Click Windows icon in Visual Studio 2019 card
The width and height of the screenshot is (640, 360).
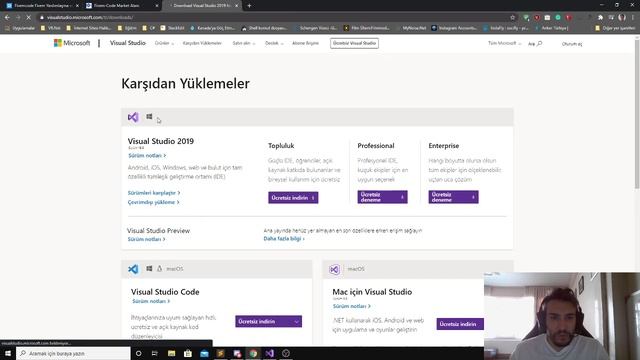pos(149,117)
